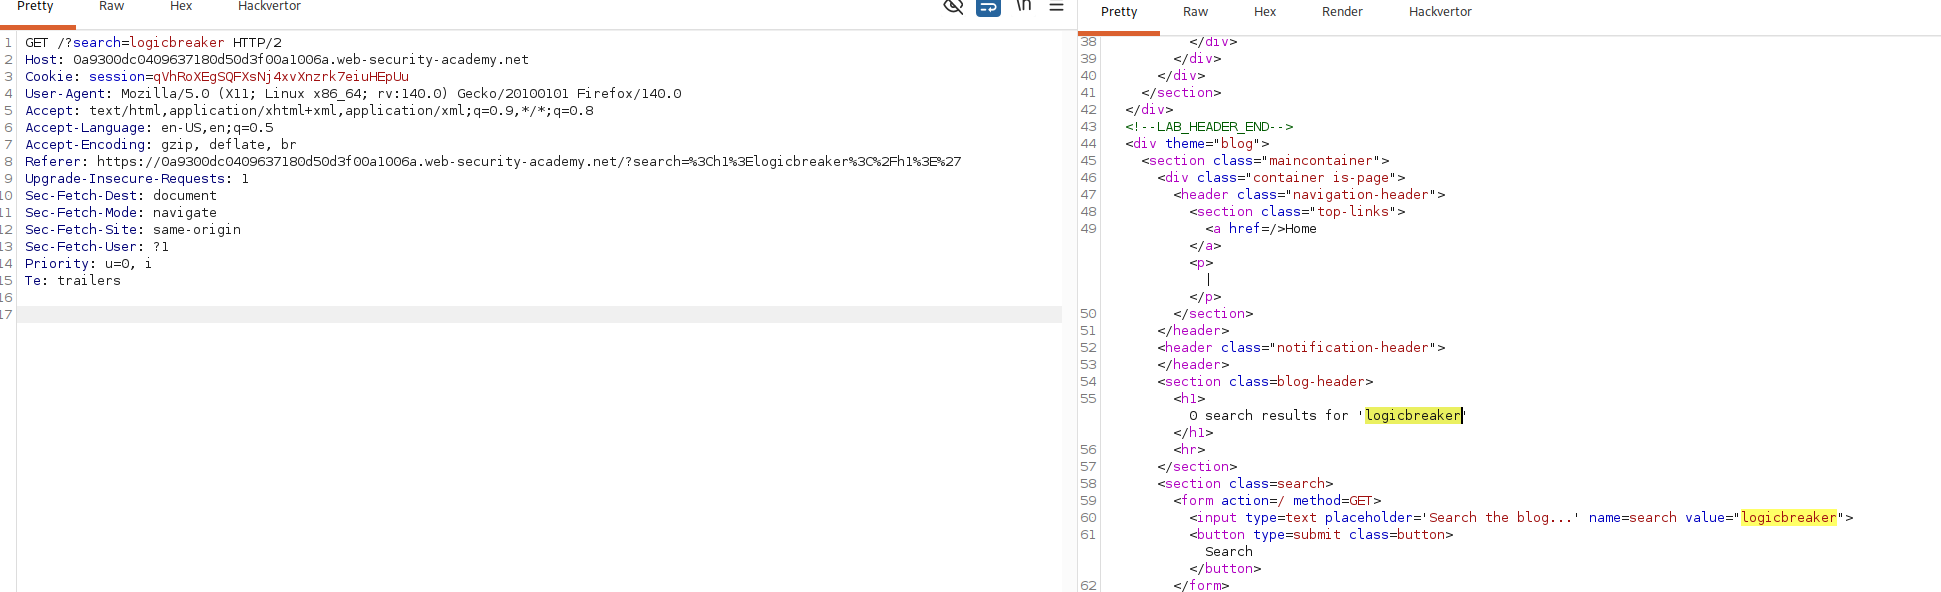Image resolution: width=1941 pixels, height=592 pixels.
Task: Click the crossed-eye hide icon in request toolbar
Action: [x=953, y=7]
